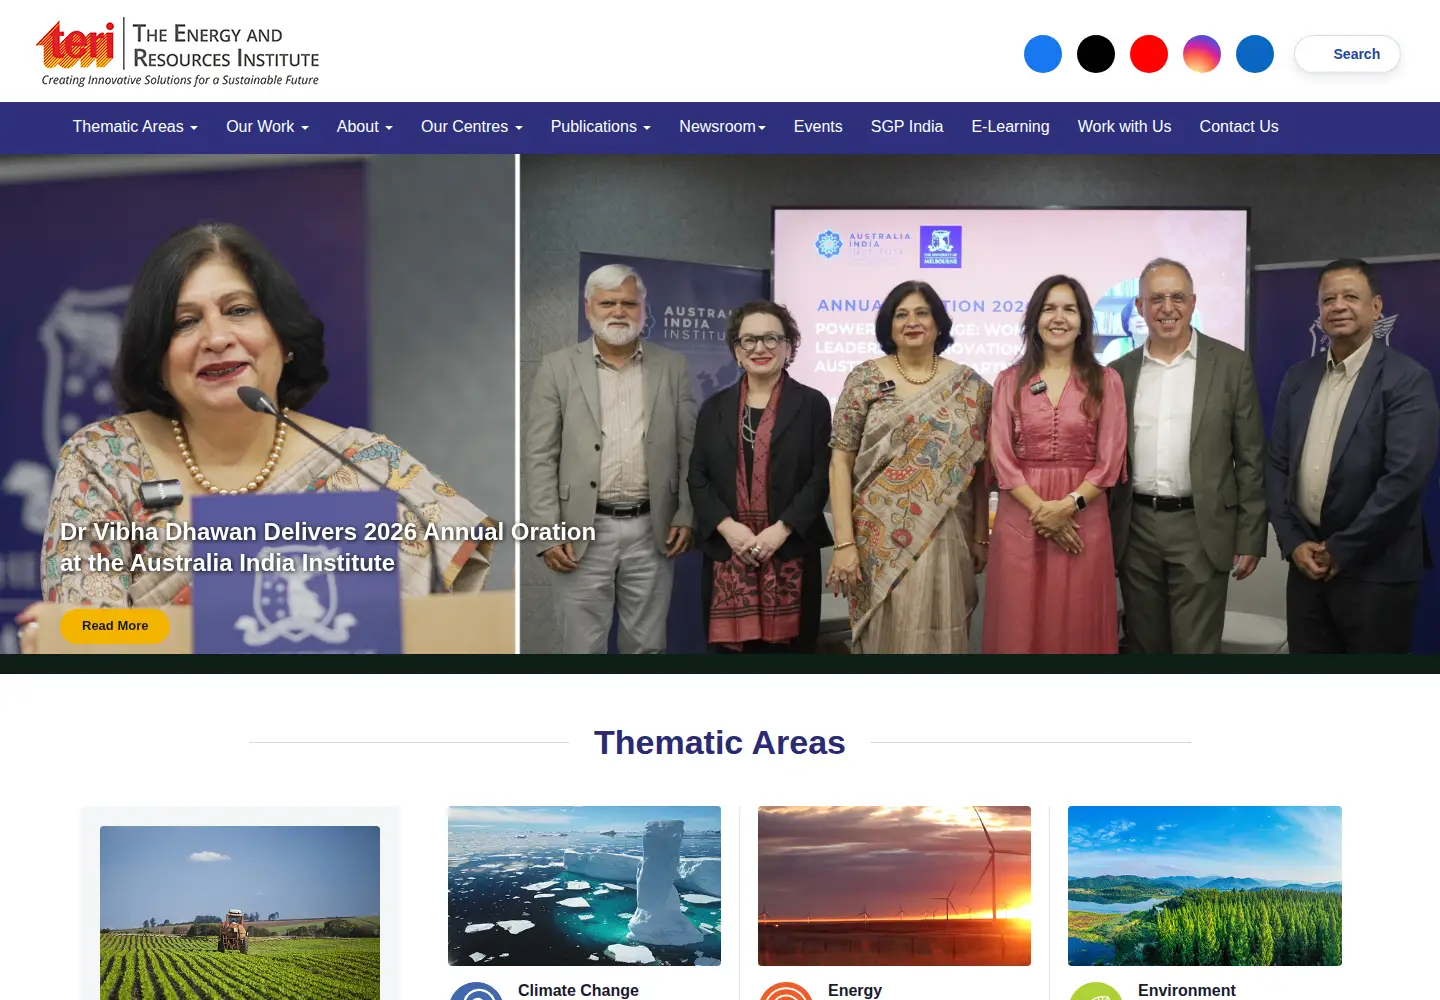The image size is (1440, 1000).
Task: Expand the Our Work dropdown
Action: click(267, 127)
